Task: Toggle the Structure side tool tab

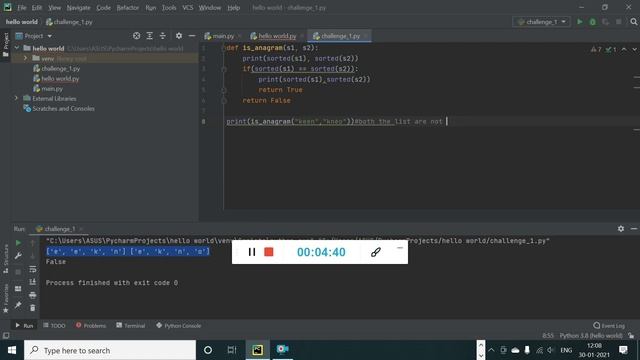Action: [x=6, y=259]
